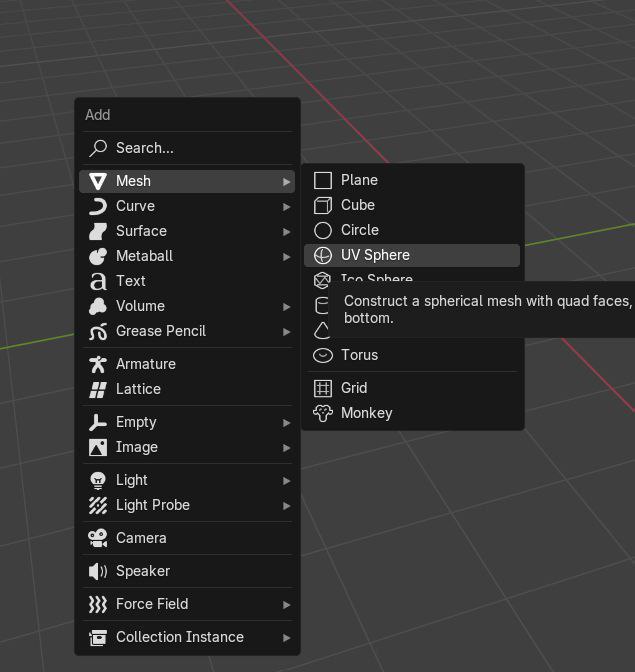Click the Monkey head icon

(323, 413)
